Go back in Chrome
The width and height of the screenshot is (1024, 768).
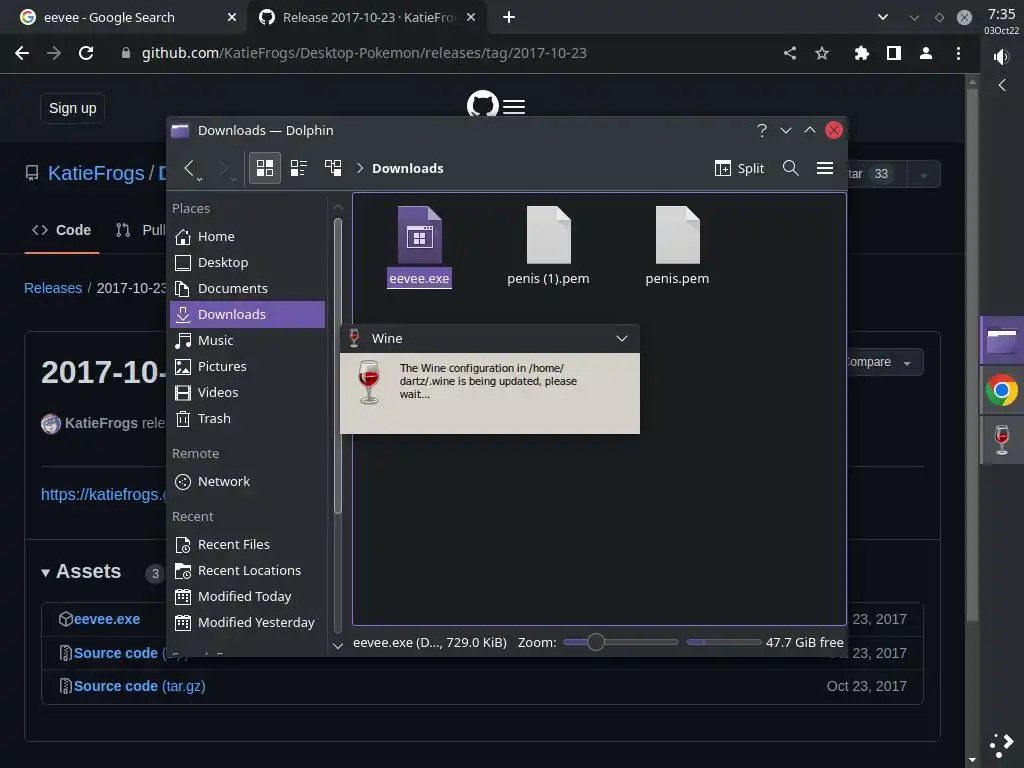(x=22, y=54)
